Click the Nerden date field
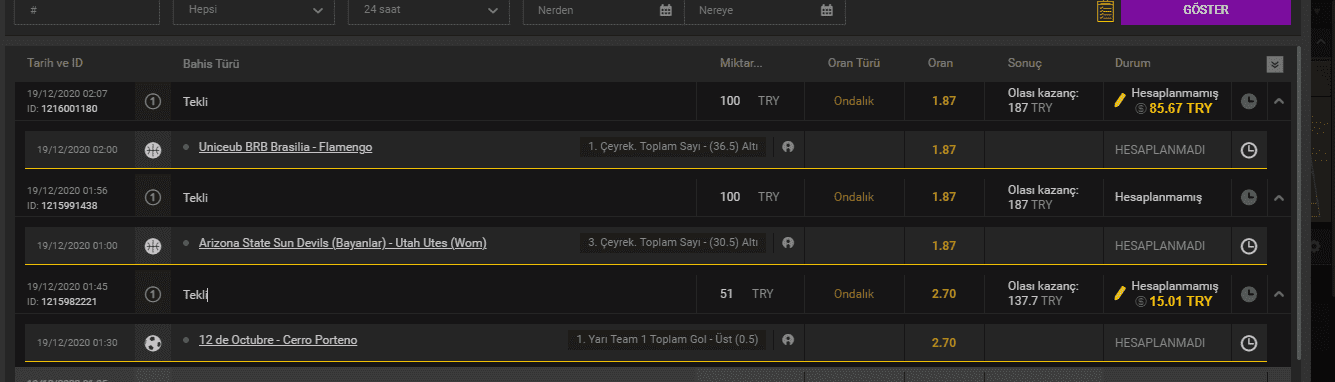Screen dimensions: 1335x382 [x=603, y=11]
